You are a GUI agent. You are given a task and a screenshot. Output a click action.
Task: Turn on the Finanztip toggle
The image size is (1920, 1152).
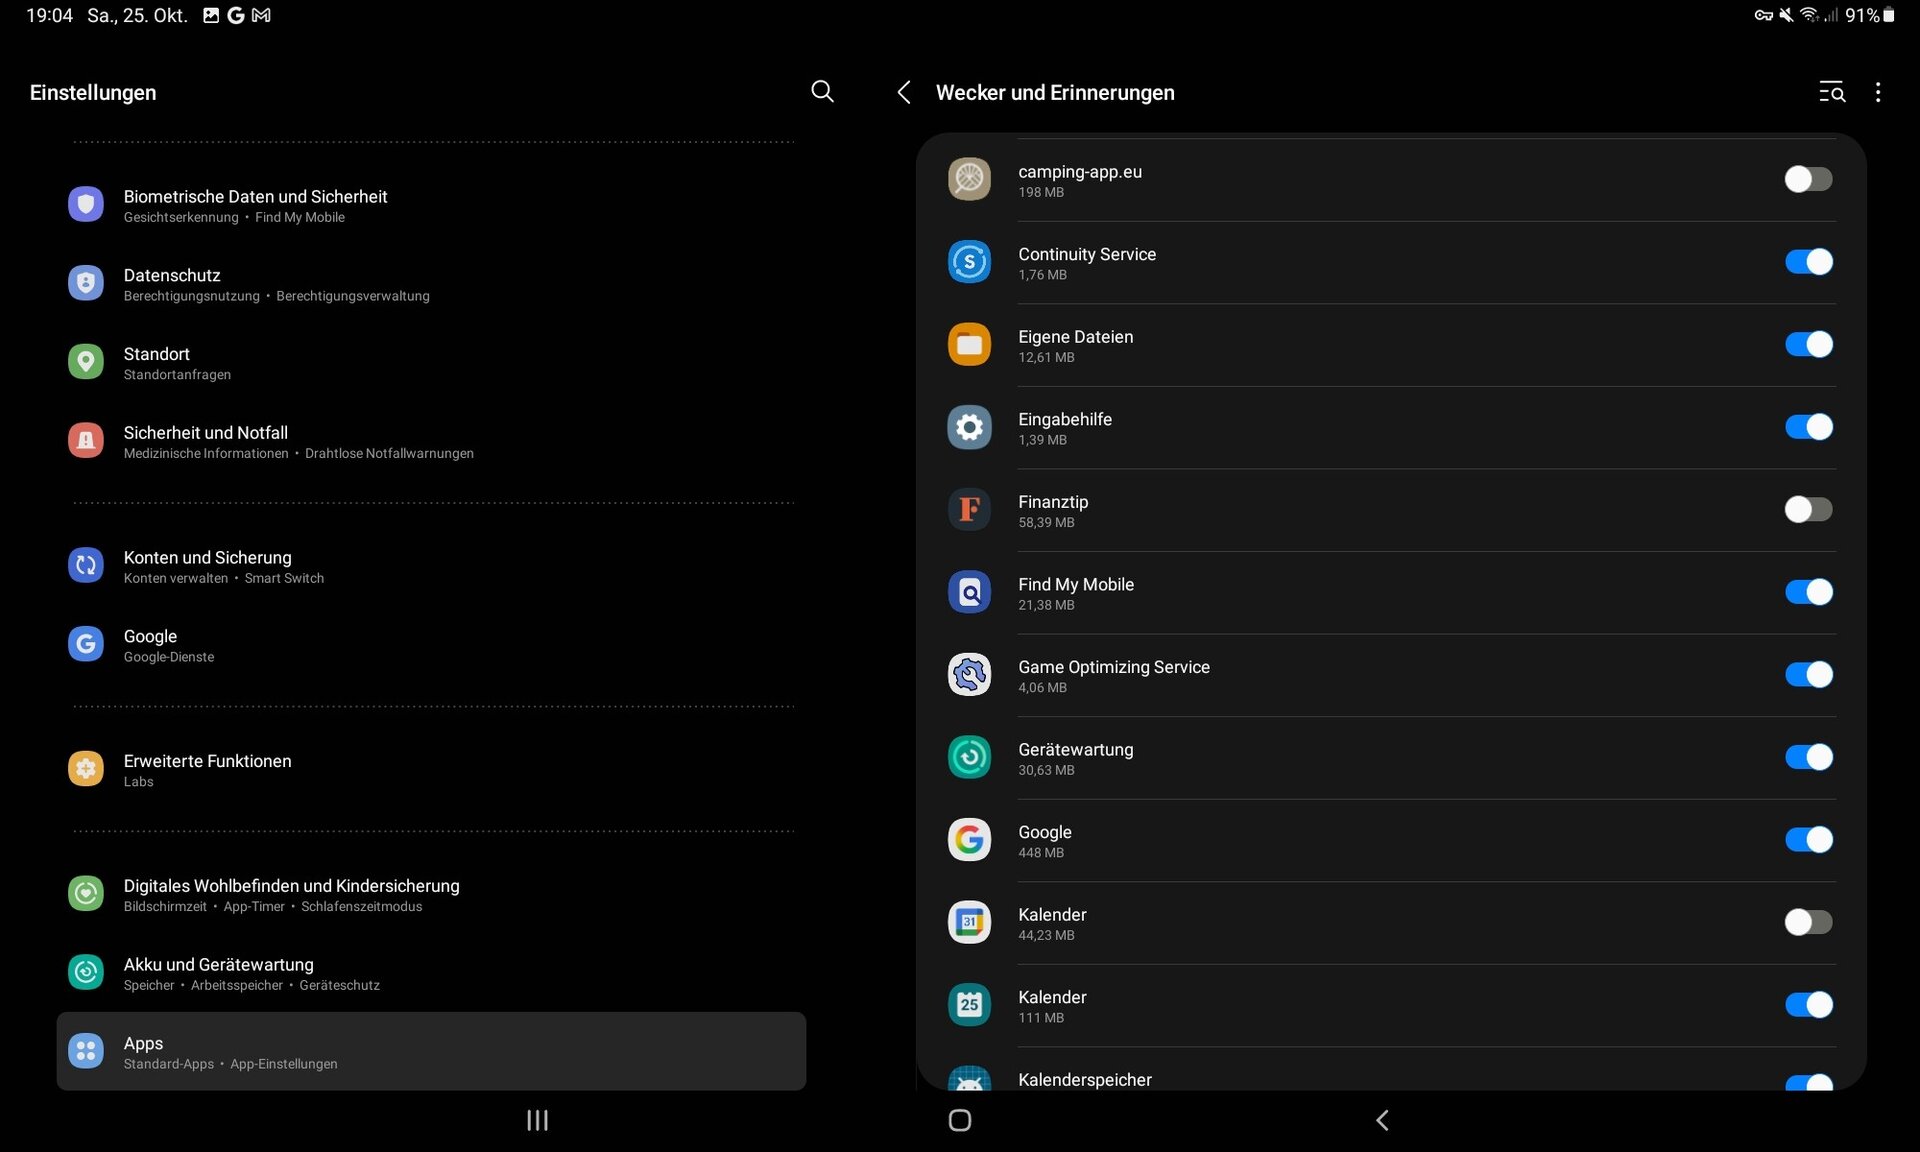(1808, 510)
